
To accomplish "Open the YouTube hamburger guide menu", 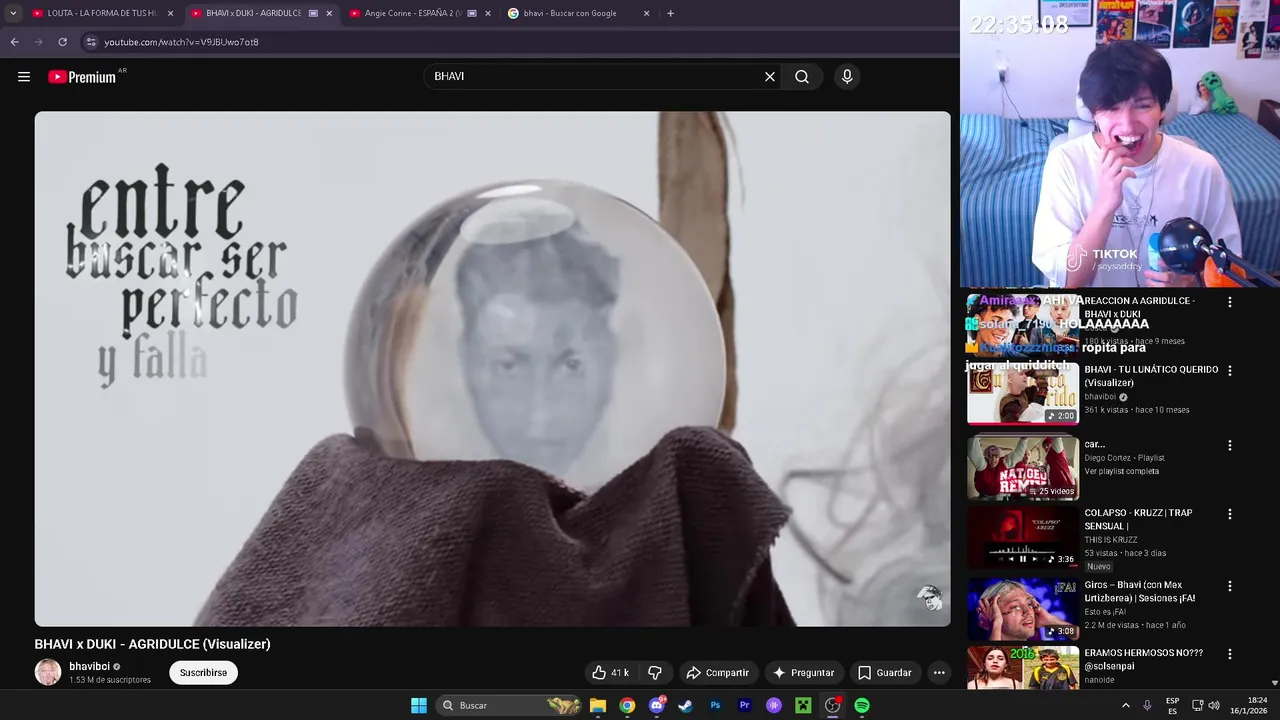I will [x=24, y=77].
